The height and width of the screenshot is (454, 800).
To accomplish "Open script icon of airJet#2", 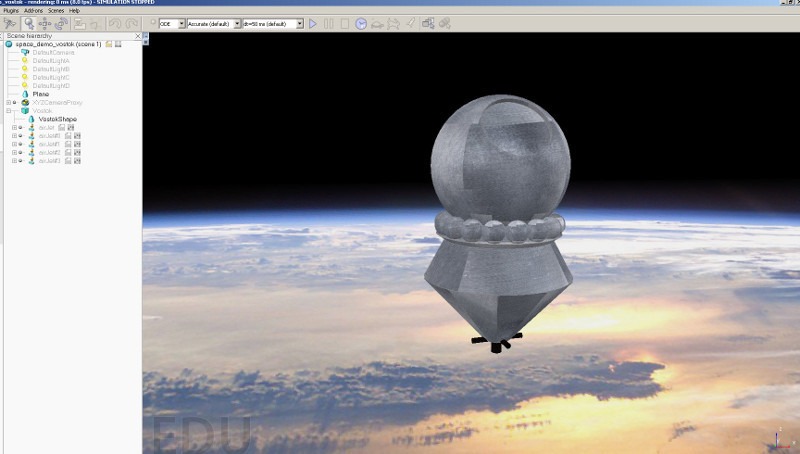I will (x=68, y=152).
